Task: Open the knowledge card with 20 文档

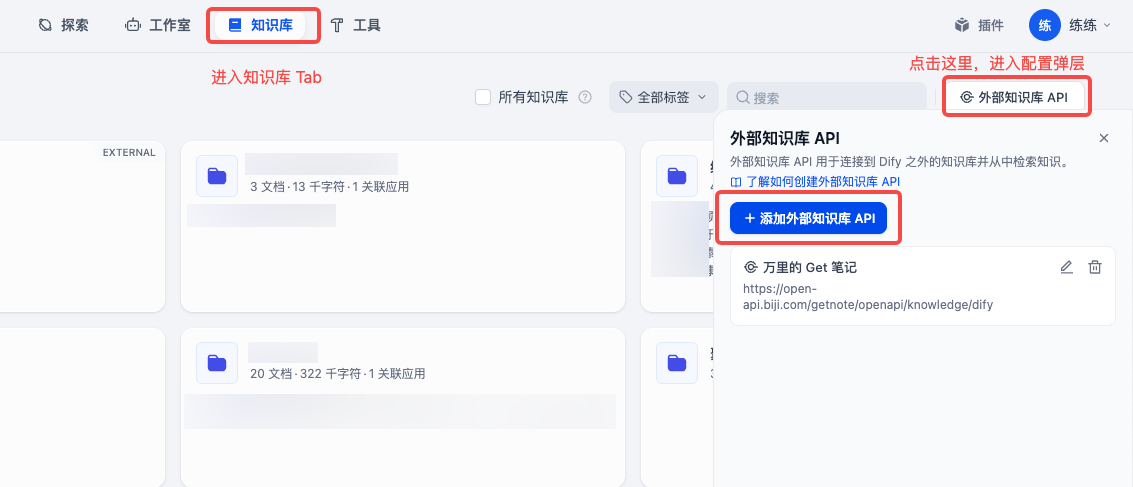Action: pyautogui.click(x=402, y=407)
